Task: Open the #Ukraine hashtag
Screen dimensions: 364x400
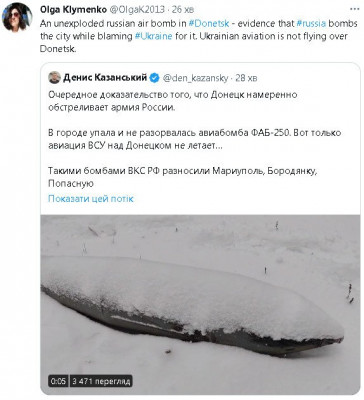Action: pos(153,36)
